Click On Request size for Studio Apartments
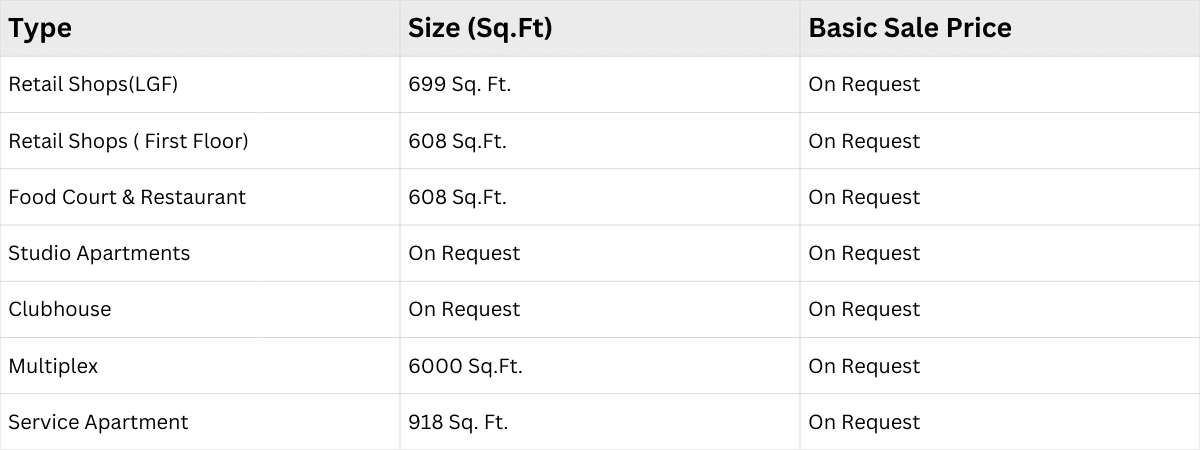The height and width of the screenshot is (450, 1200). pos(464,253)
